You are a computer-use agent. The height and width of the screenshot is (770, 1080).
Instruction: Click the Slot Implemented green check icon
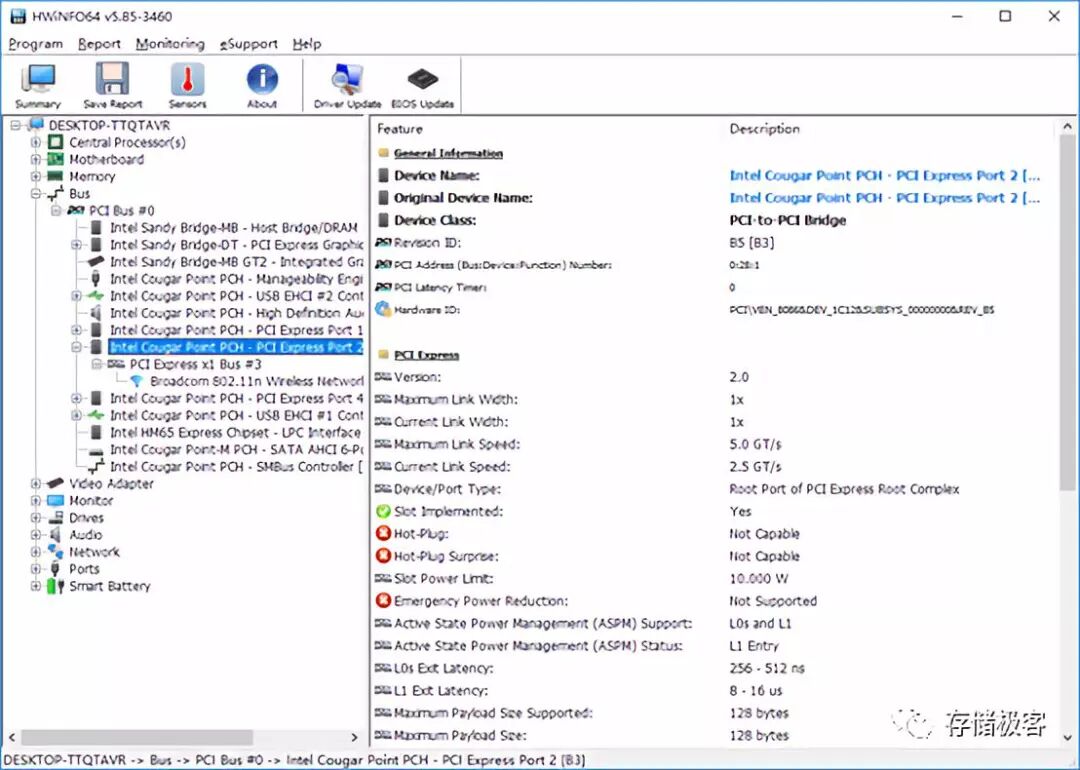pyautogui.click(x=383, y=511)
